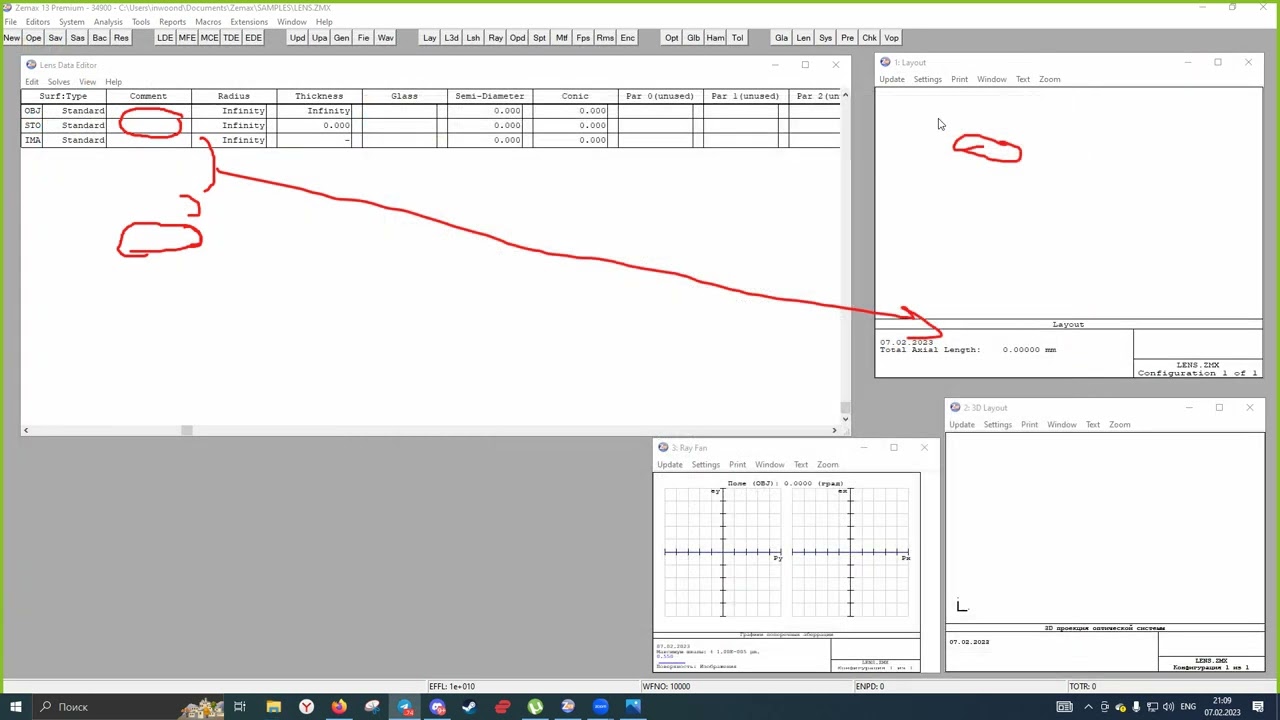The image size is (1280, 720).
Task: Click the New toolbar button
Action: click(x=12, y=38)
